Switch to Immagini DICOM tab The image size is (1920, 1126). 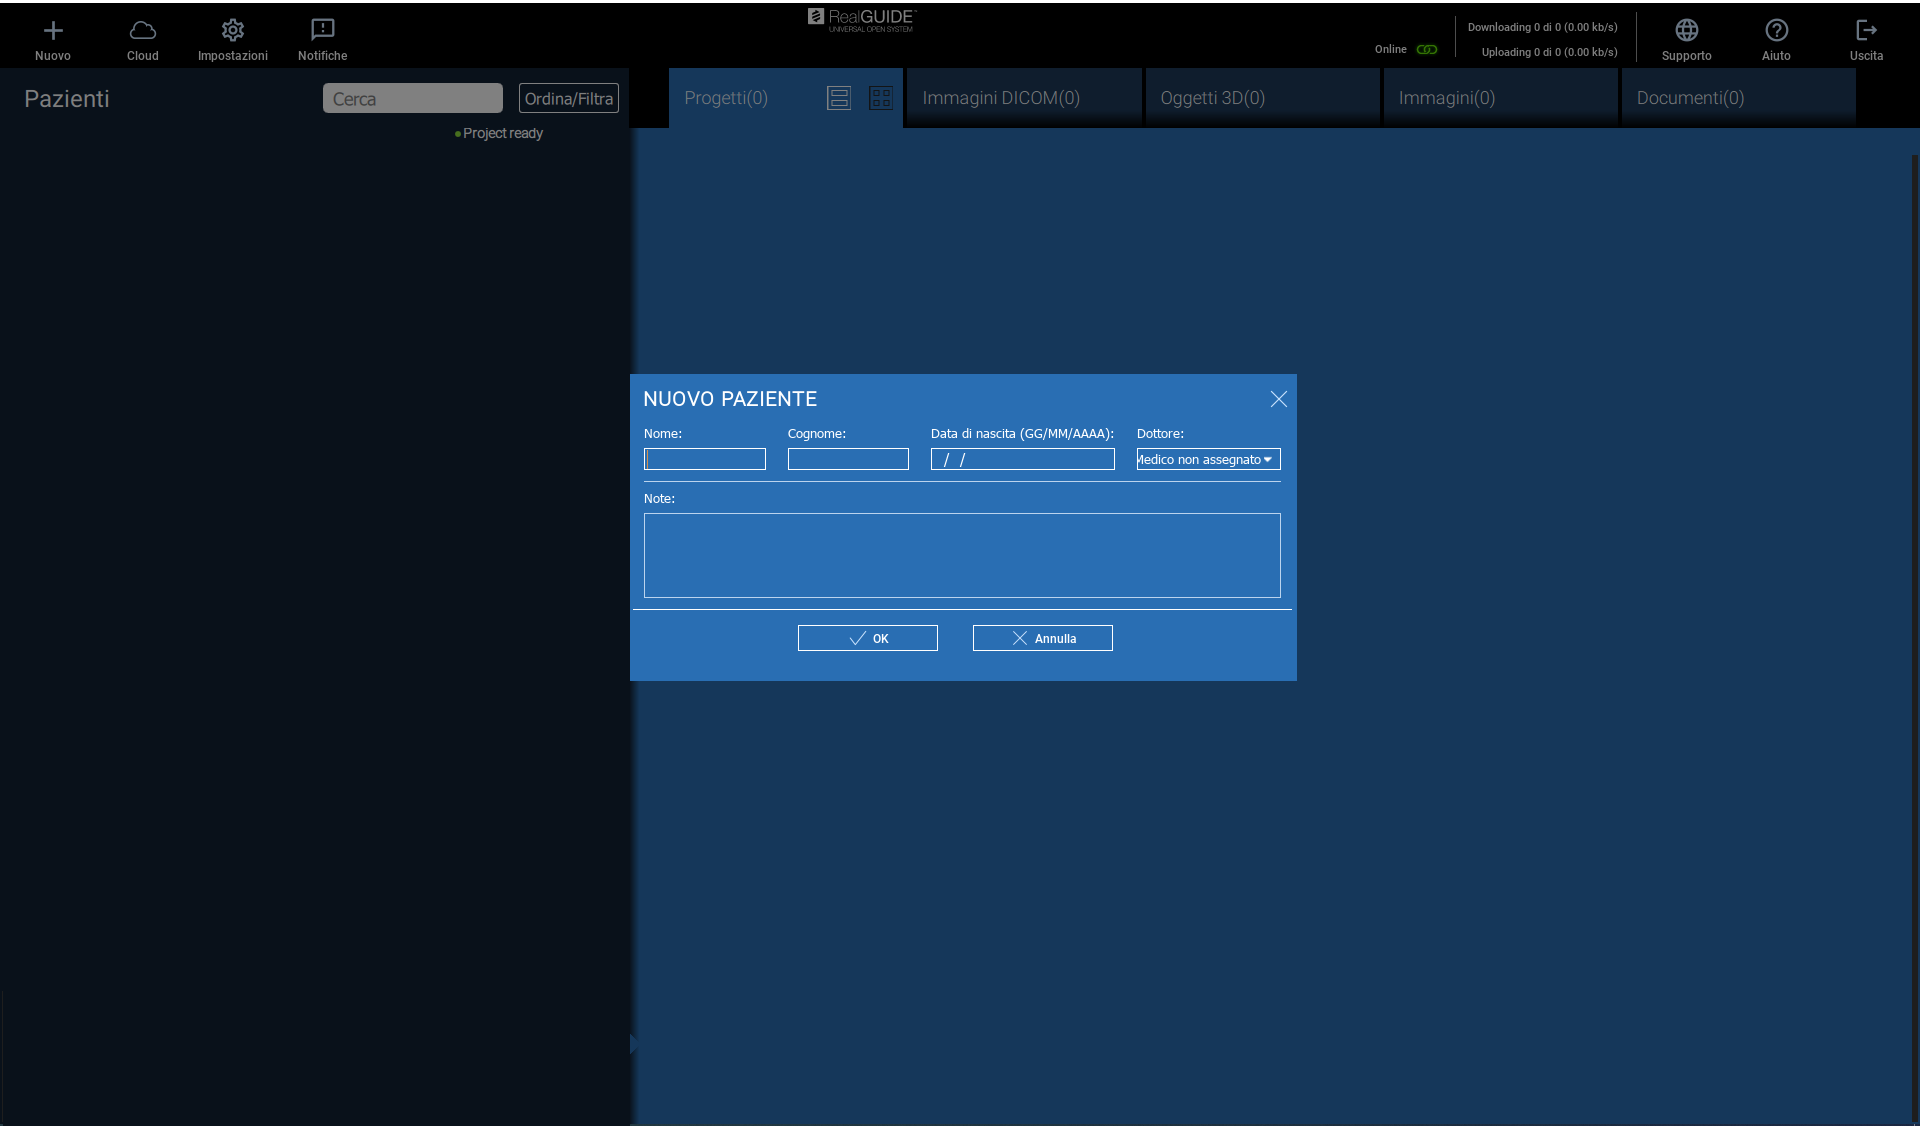point(1001,98)
